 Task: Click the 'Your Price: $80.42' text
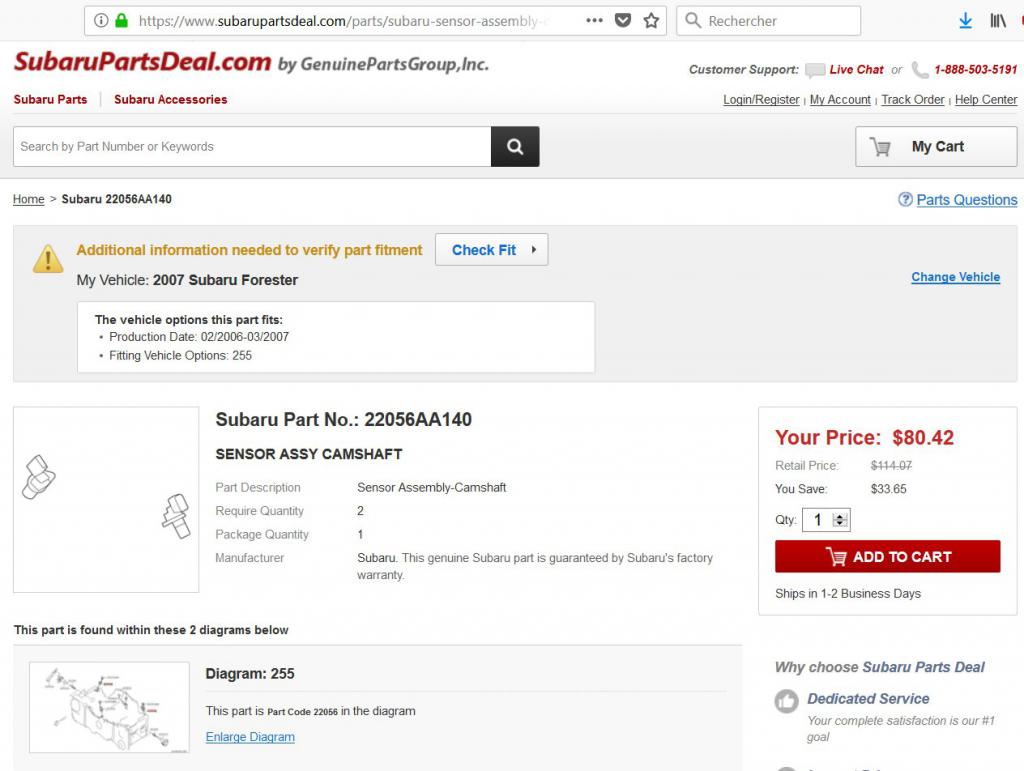click(864, 437)
